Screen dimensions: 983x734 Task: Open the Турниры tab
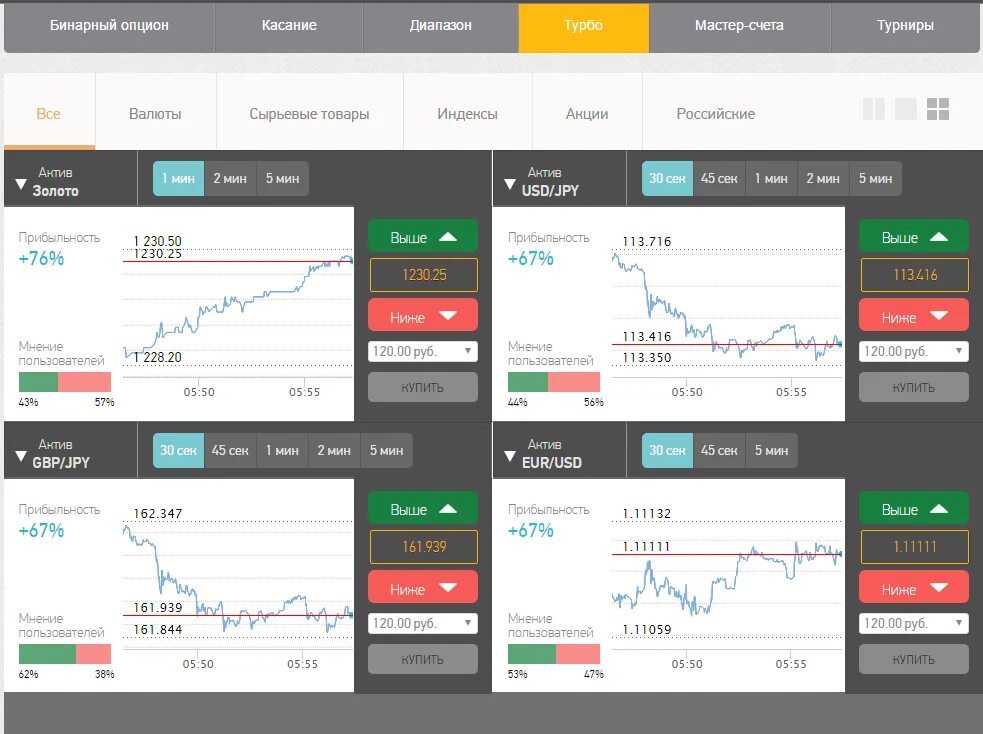tap(905, 28)
